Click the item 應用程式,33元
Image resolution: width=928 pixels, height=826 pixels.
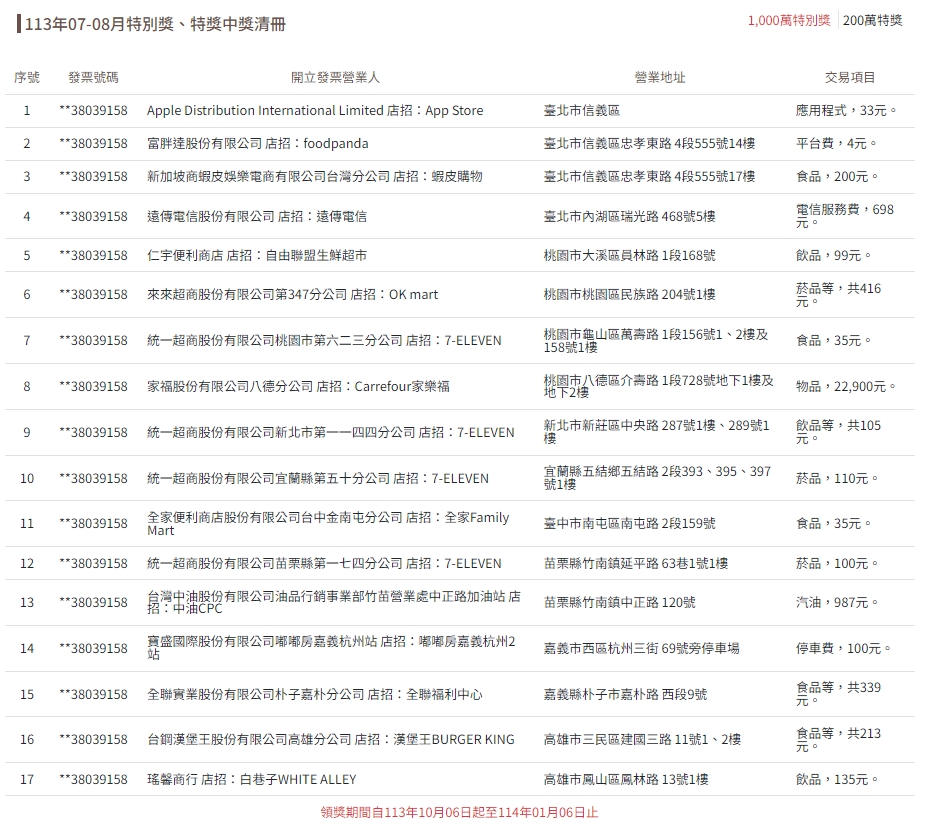coord(846,111)
